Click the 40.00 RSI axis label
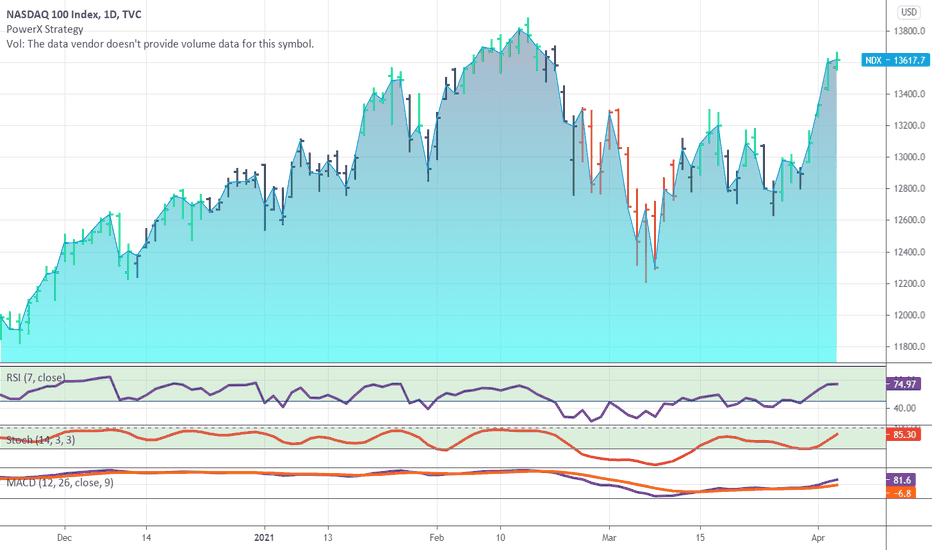Viewport: 932px width, 550px height. (x=905, y=408)
